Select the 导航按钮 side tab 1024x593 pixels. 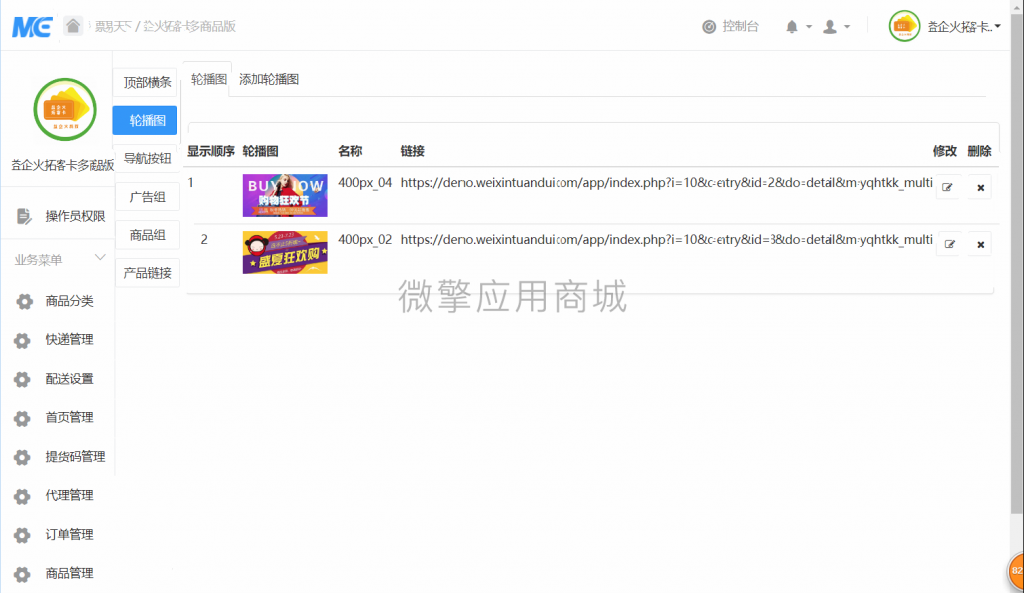pyautogui.click(x=146, y=159)
